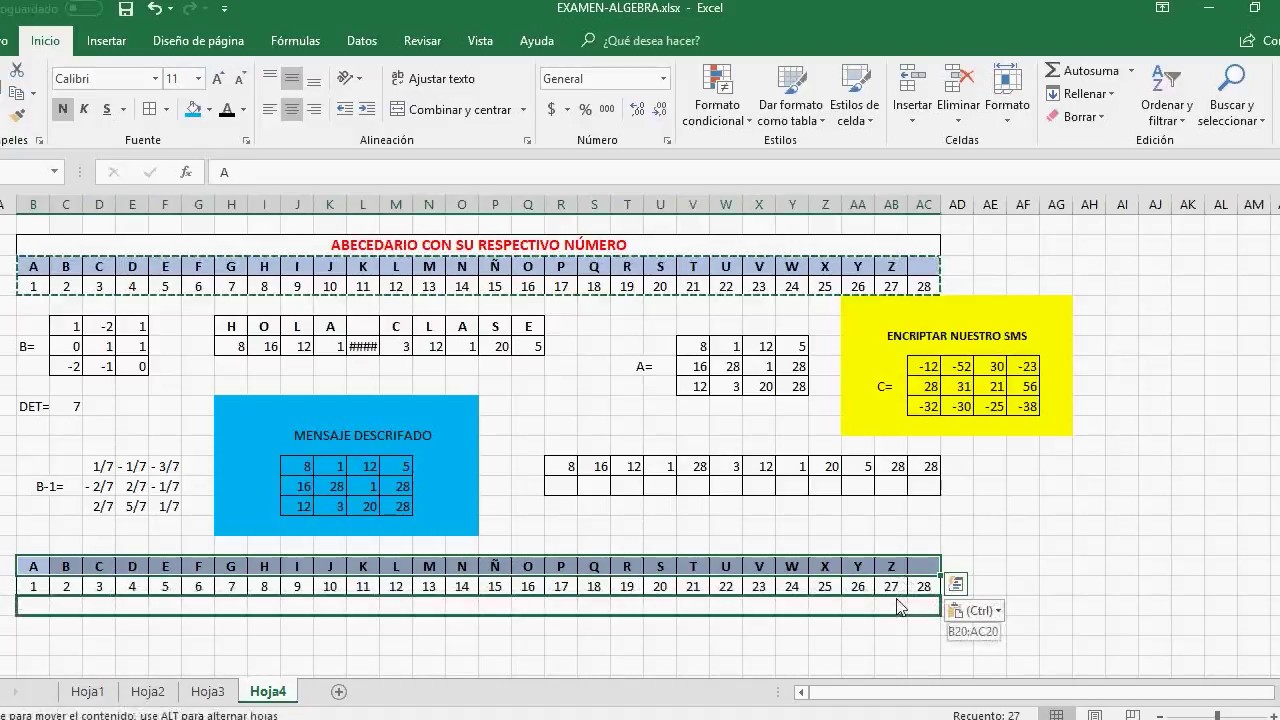The width and height of the screenshot is (1280, 720).
Task: Apply the fill color bucket
Action: pyautogui.click(x=194, y=109)
